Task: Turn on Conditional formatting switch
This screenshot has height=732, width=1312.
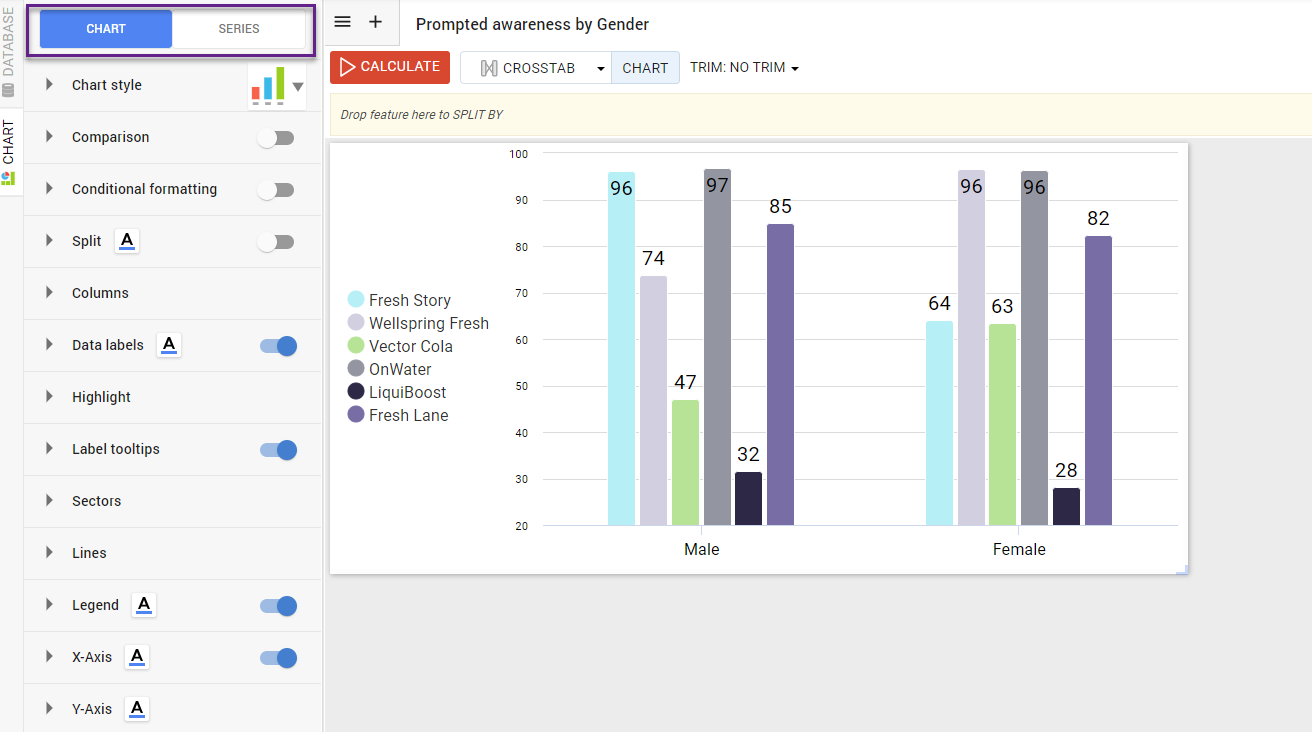Action: click(x=276, y=190)
